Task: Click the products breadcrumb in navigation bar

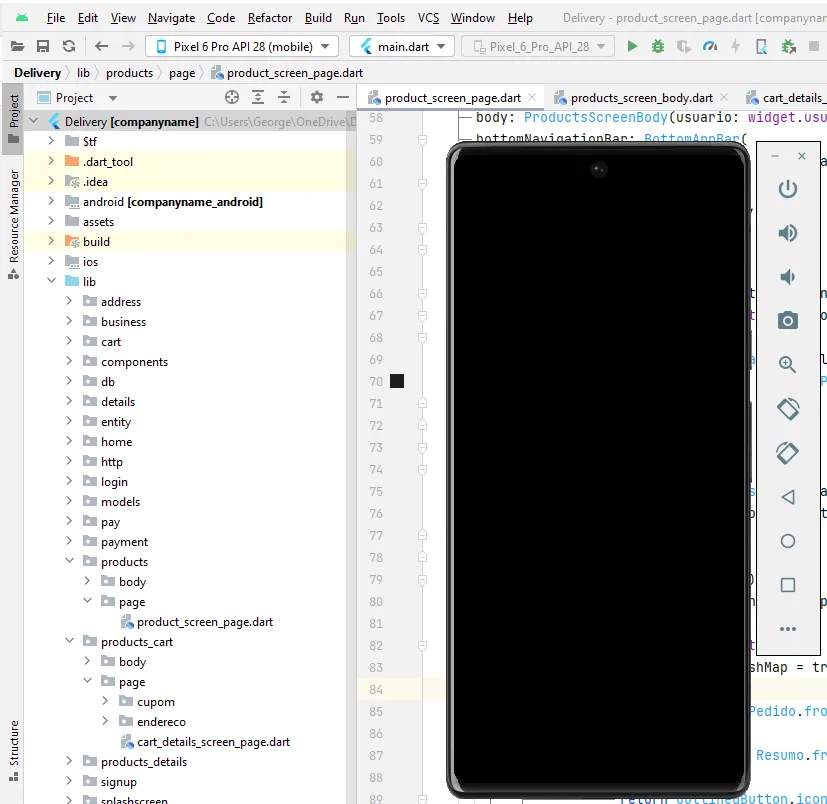Action: click(130, 73)
